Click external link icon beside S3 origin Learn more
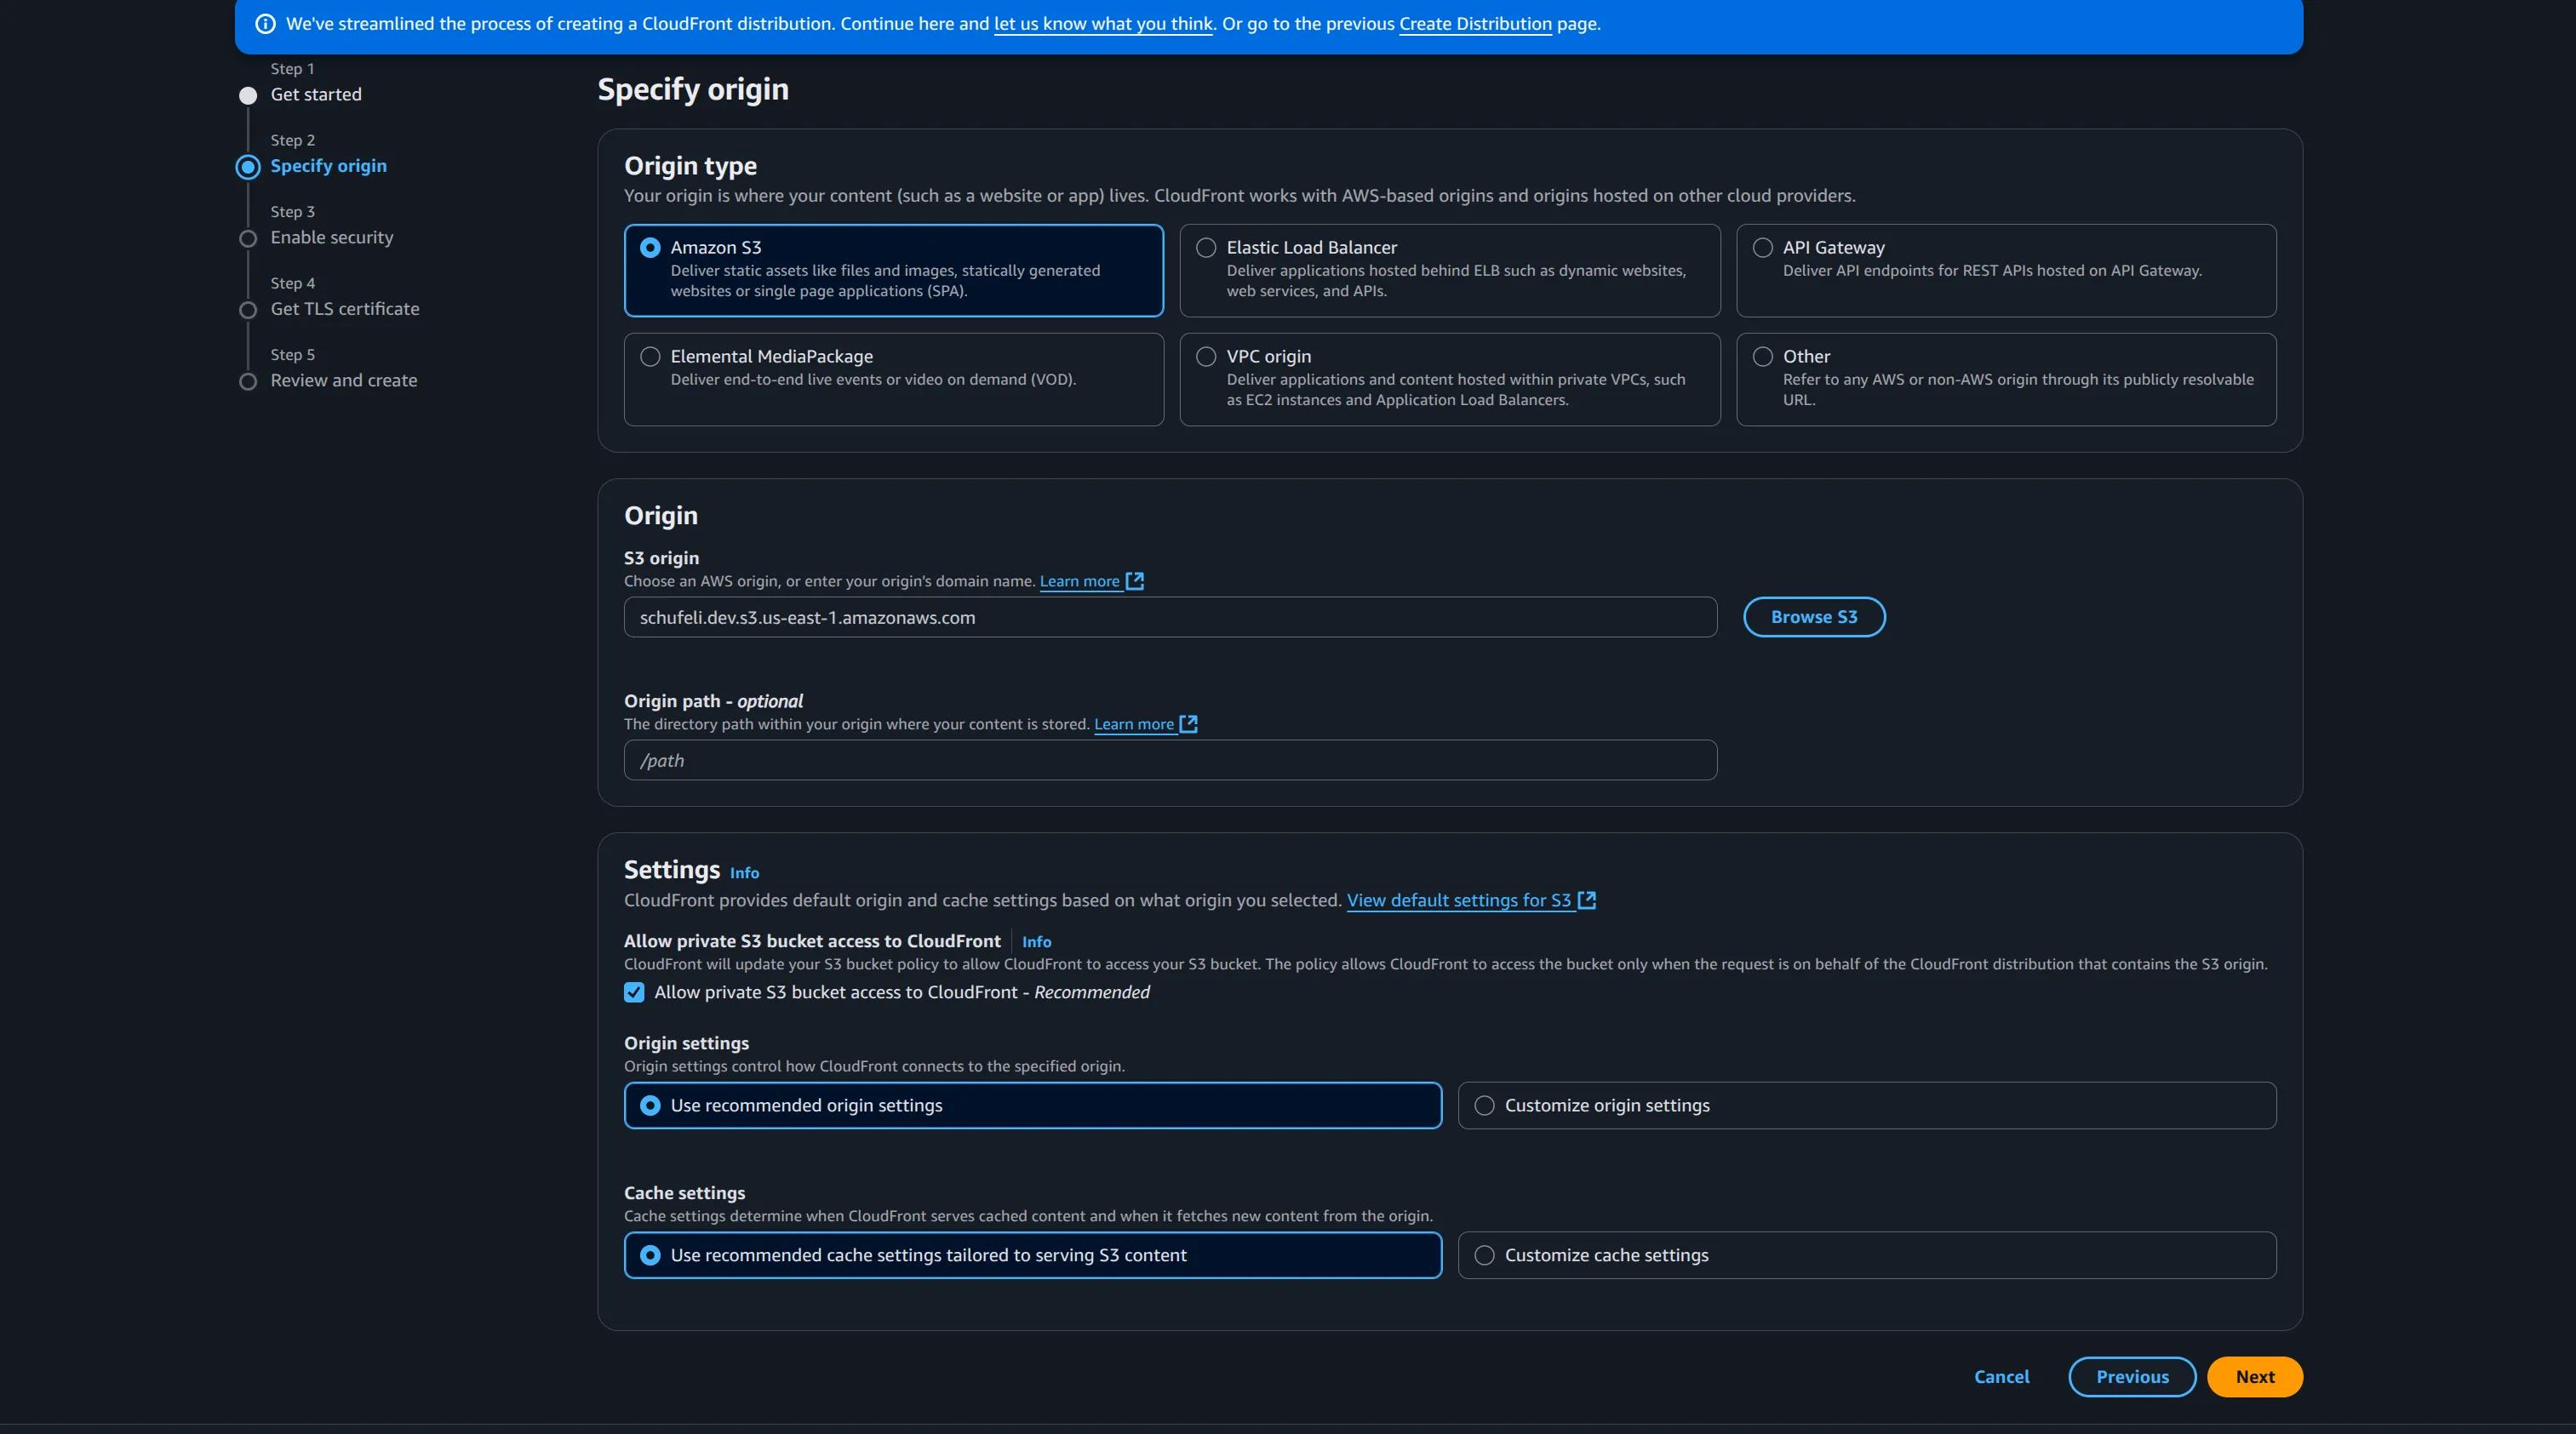2576x1434 pixels. [1134, 581]
